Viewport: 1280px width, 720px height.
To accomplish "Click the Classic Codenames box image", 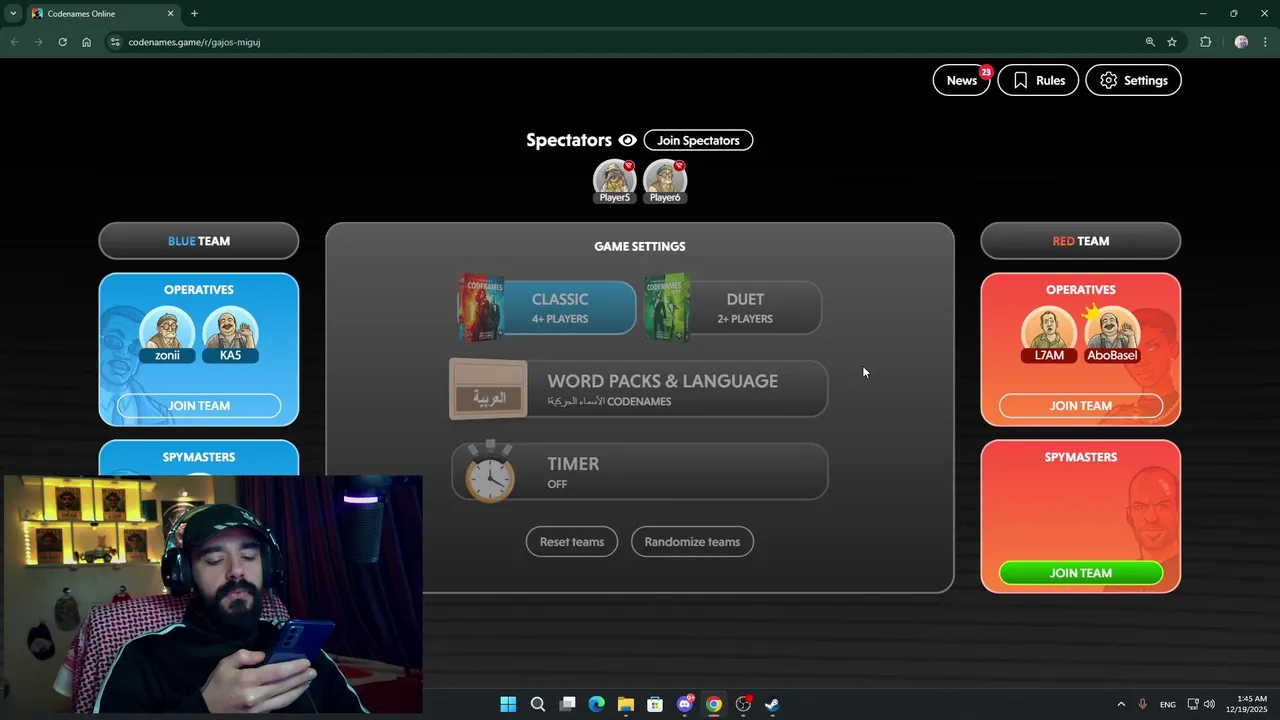I will click(x=481, y=308).
